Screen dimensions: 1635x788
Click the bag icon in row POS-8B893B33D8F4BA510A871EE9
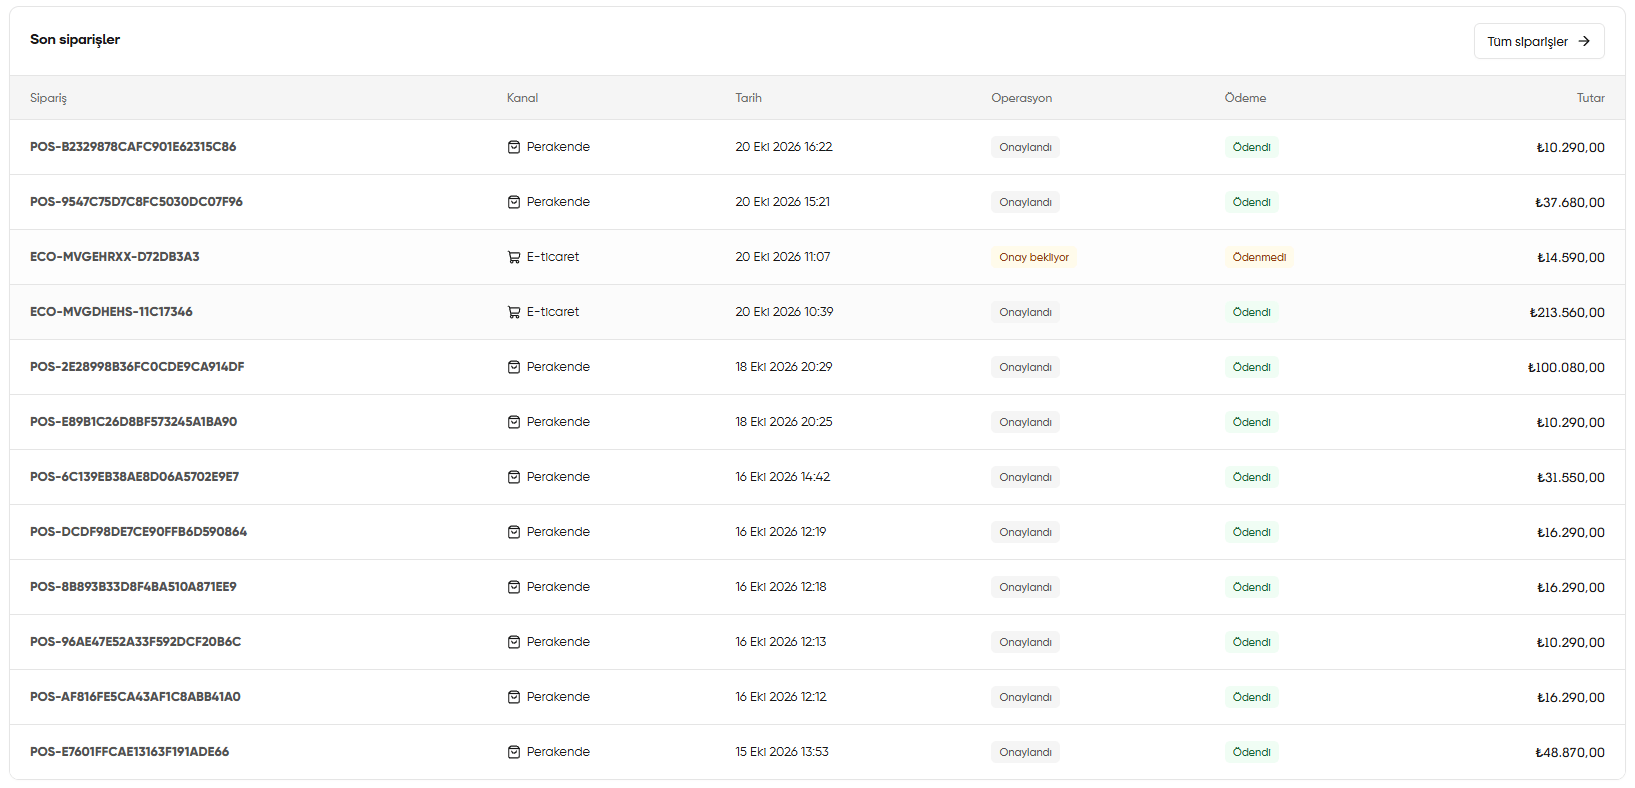(514, 587)
